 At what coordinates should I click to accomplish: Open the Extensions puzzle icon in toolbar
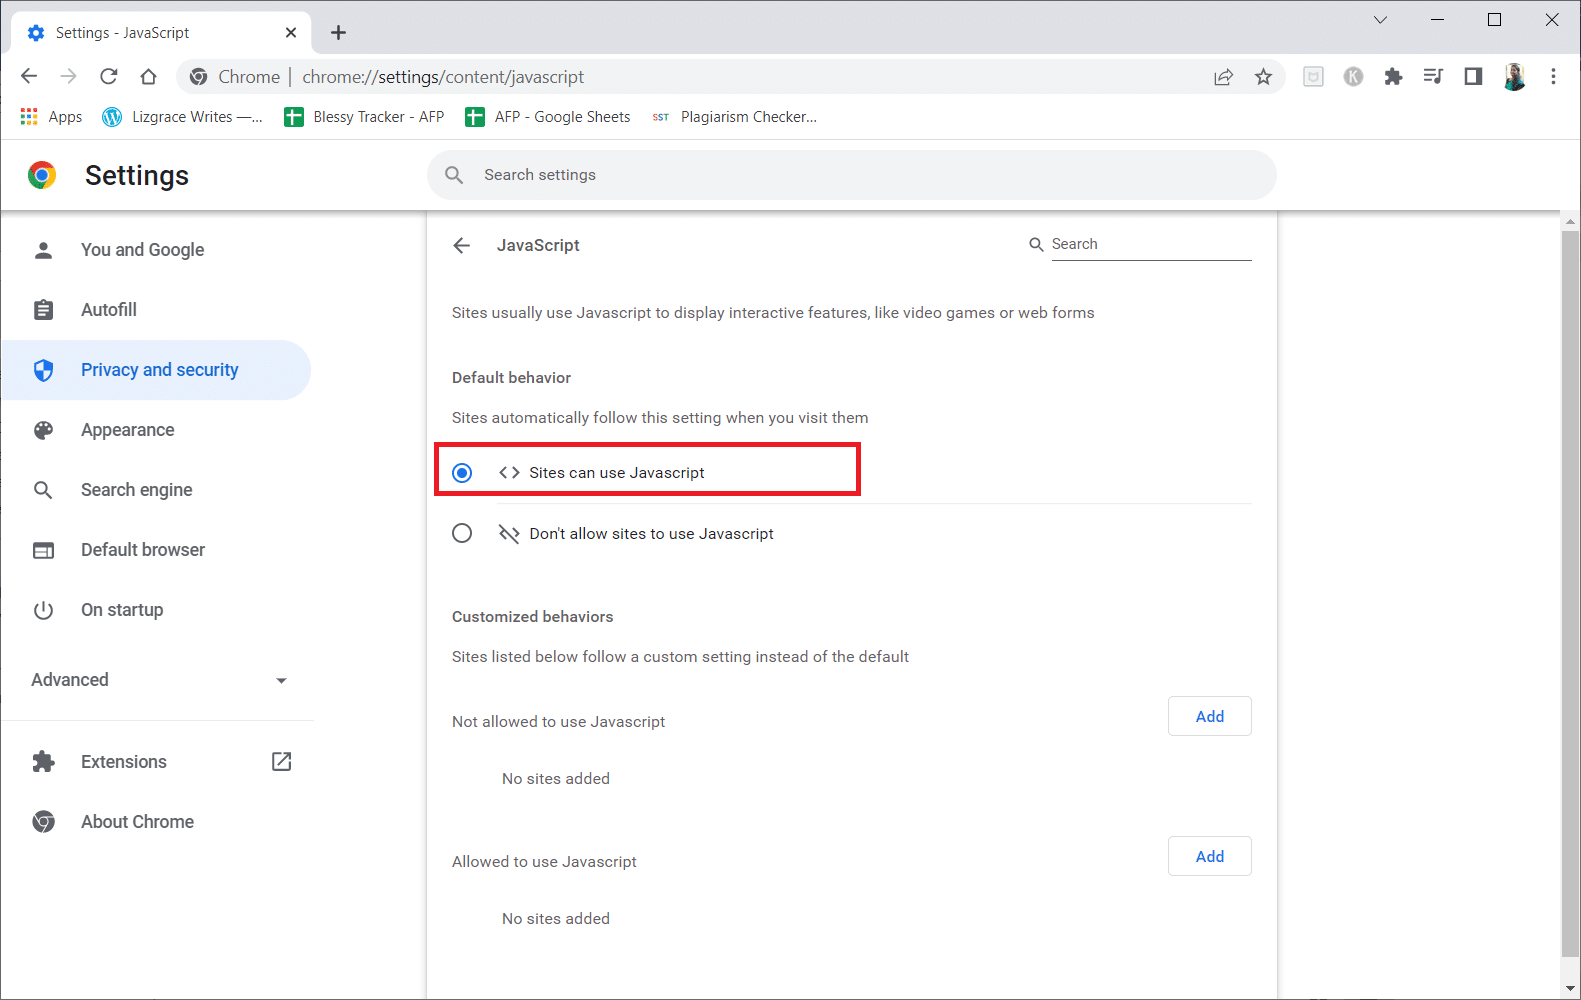coord(1393,77)
